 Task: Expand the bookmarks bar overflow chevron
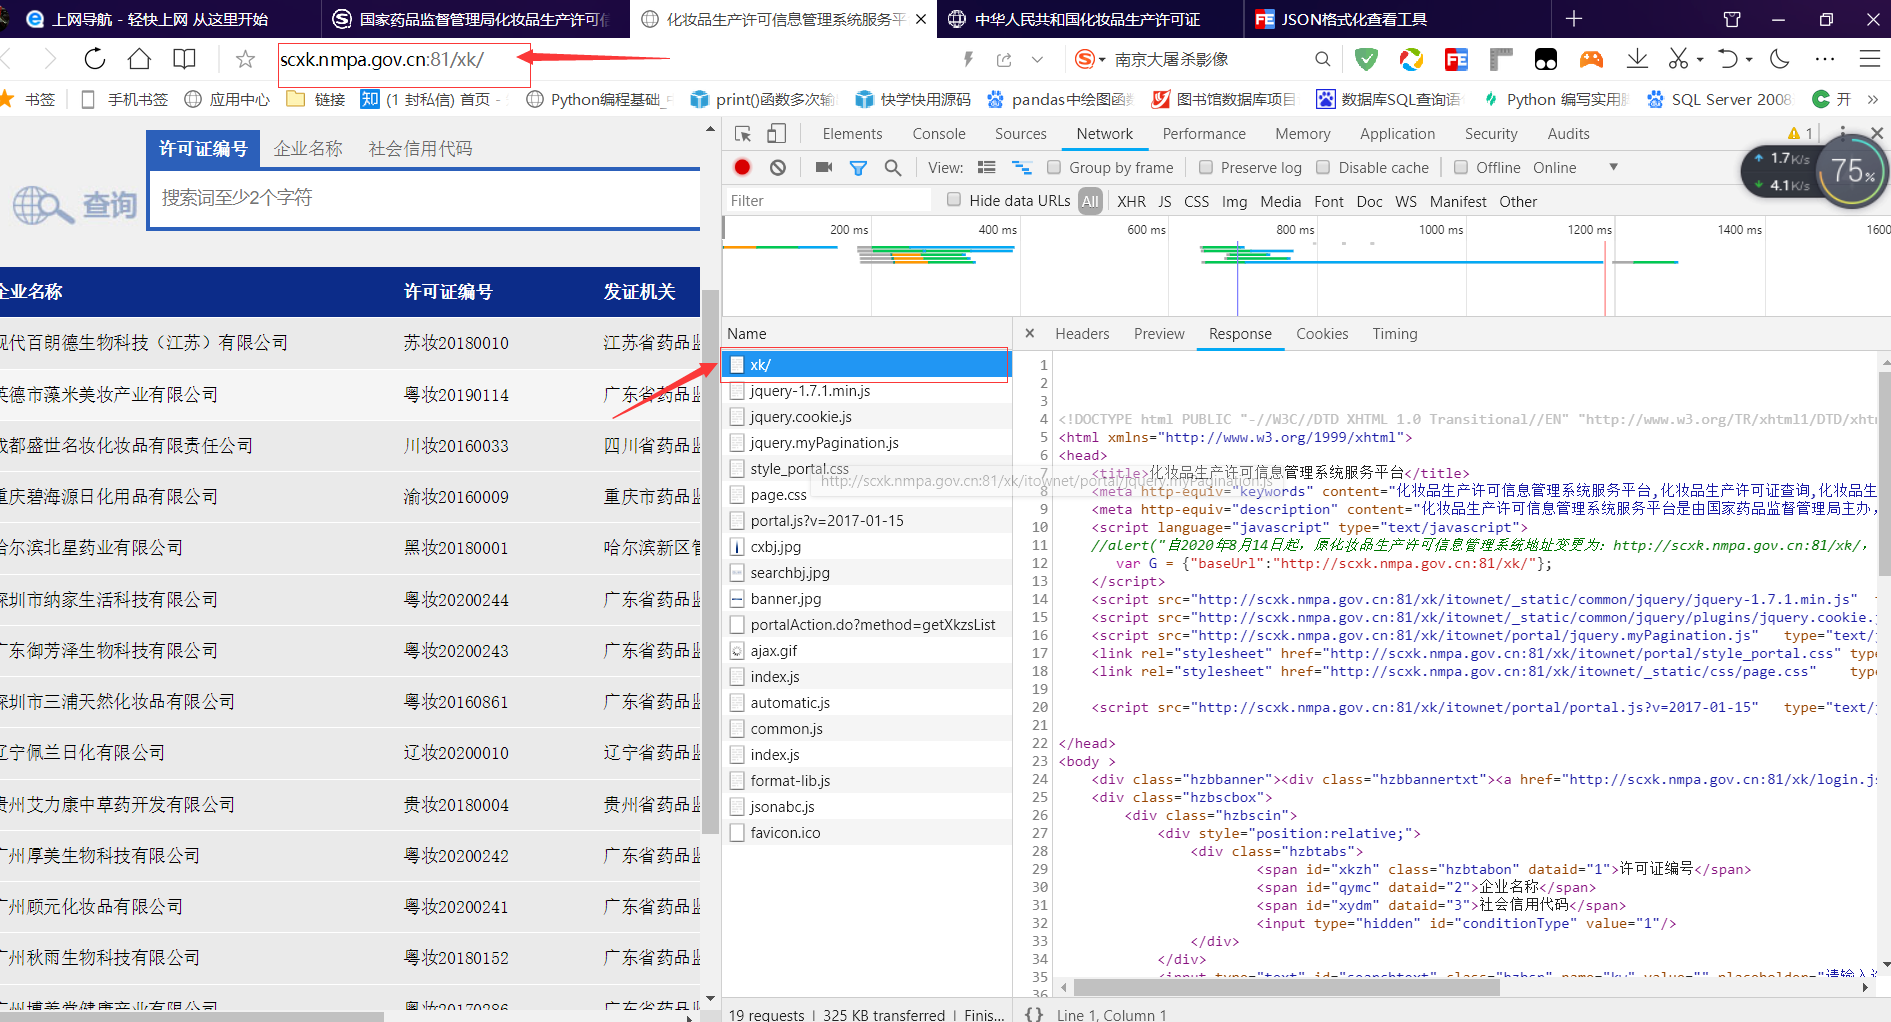point(1873,99)
